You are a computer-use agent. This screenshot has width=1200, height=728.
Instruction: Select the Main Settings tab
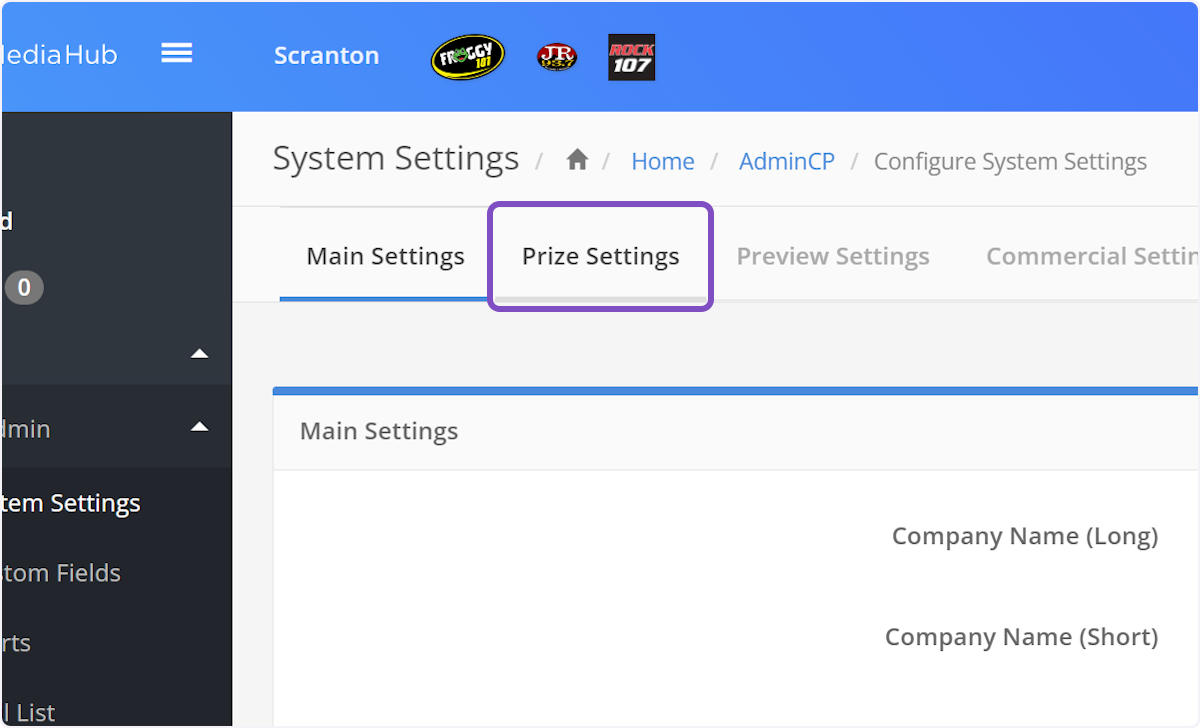pos(385,256)
